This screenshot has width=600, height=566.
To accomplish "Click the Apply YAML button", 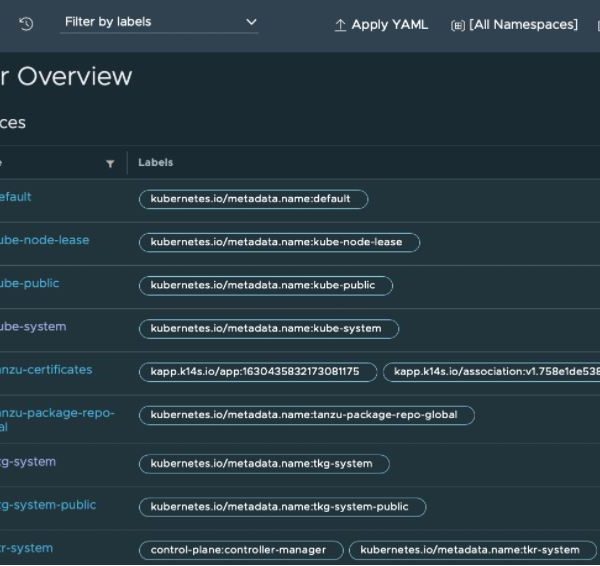I will pos(380,25).
